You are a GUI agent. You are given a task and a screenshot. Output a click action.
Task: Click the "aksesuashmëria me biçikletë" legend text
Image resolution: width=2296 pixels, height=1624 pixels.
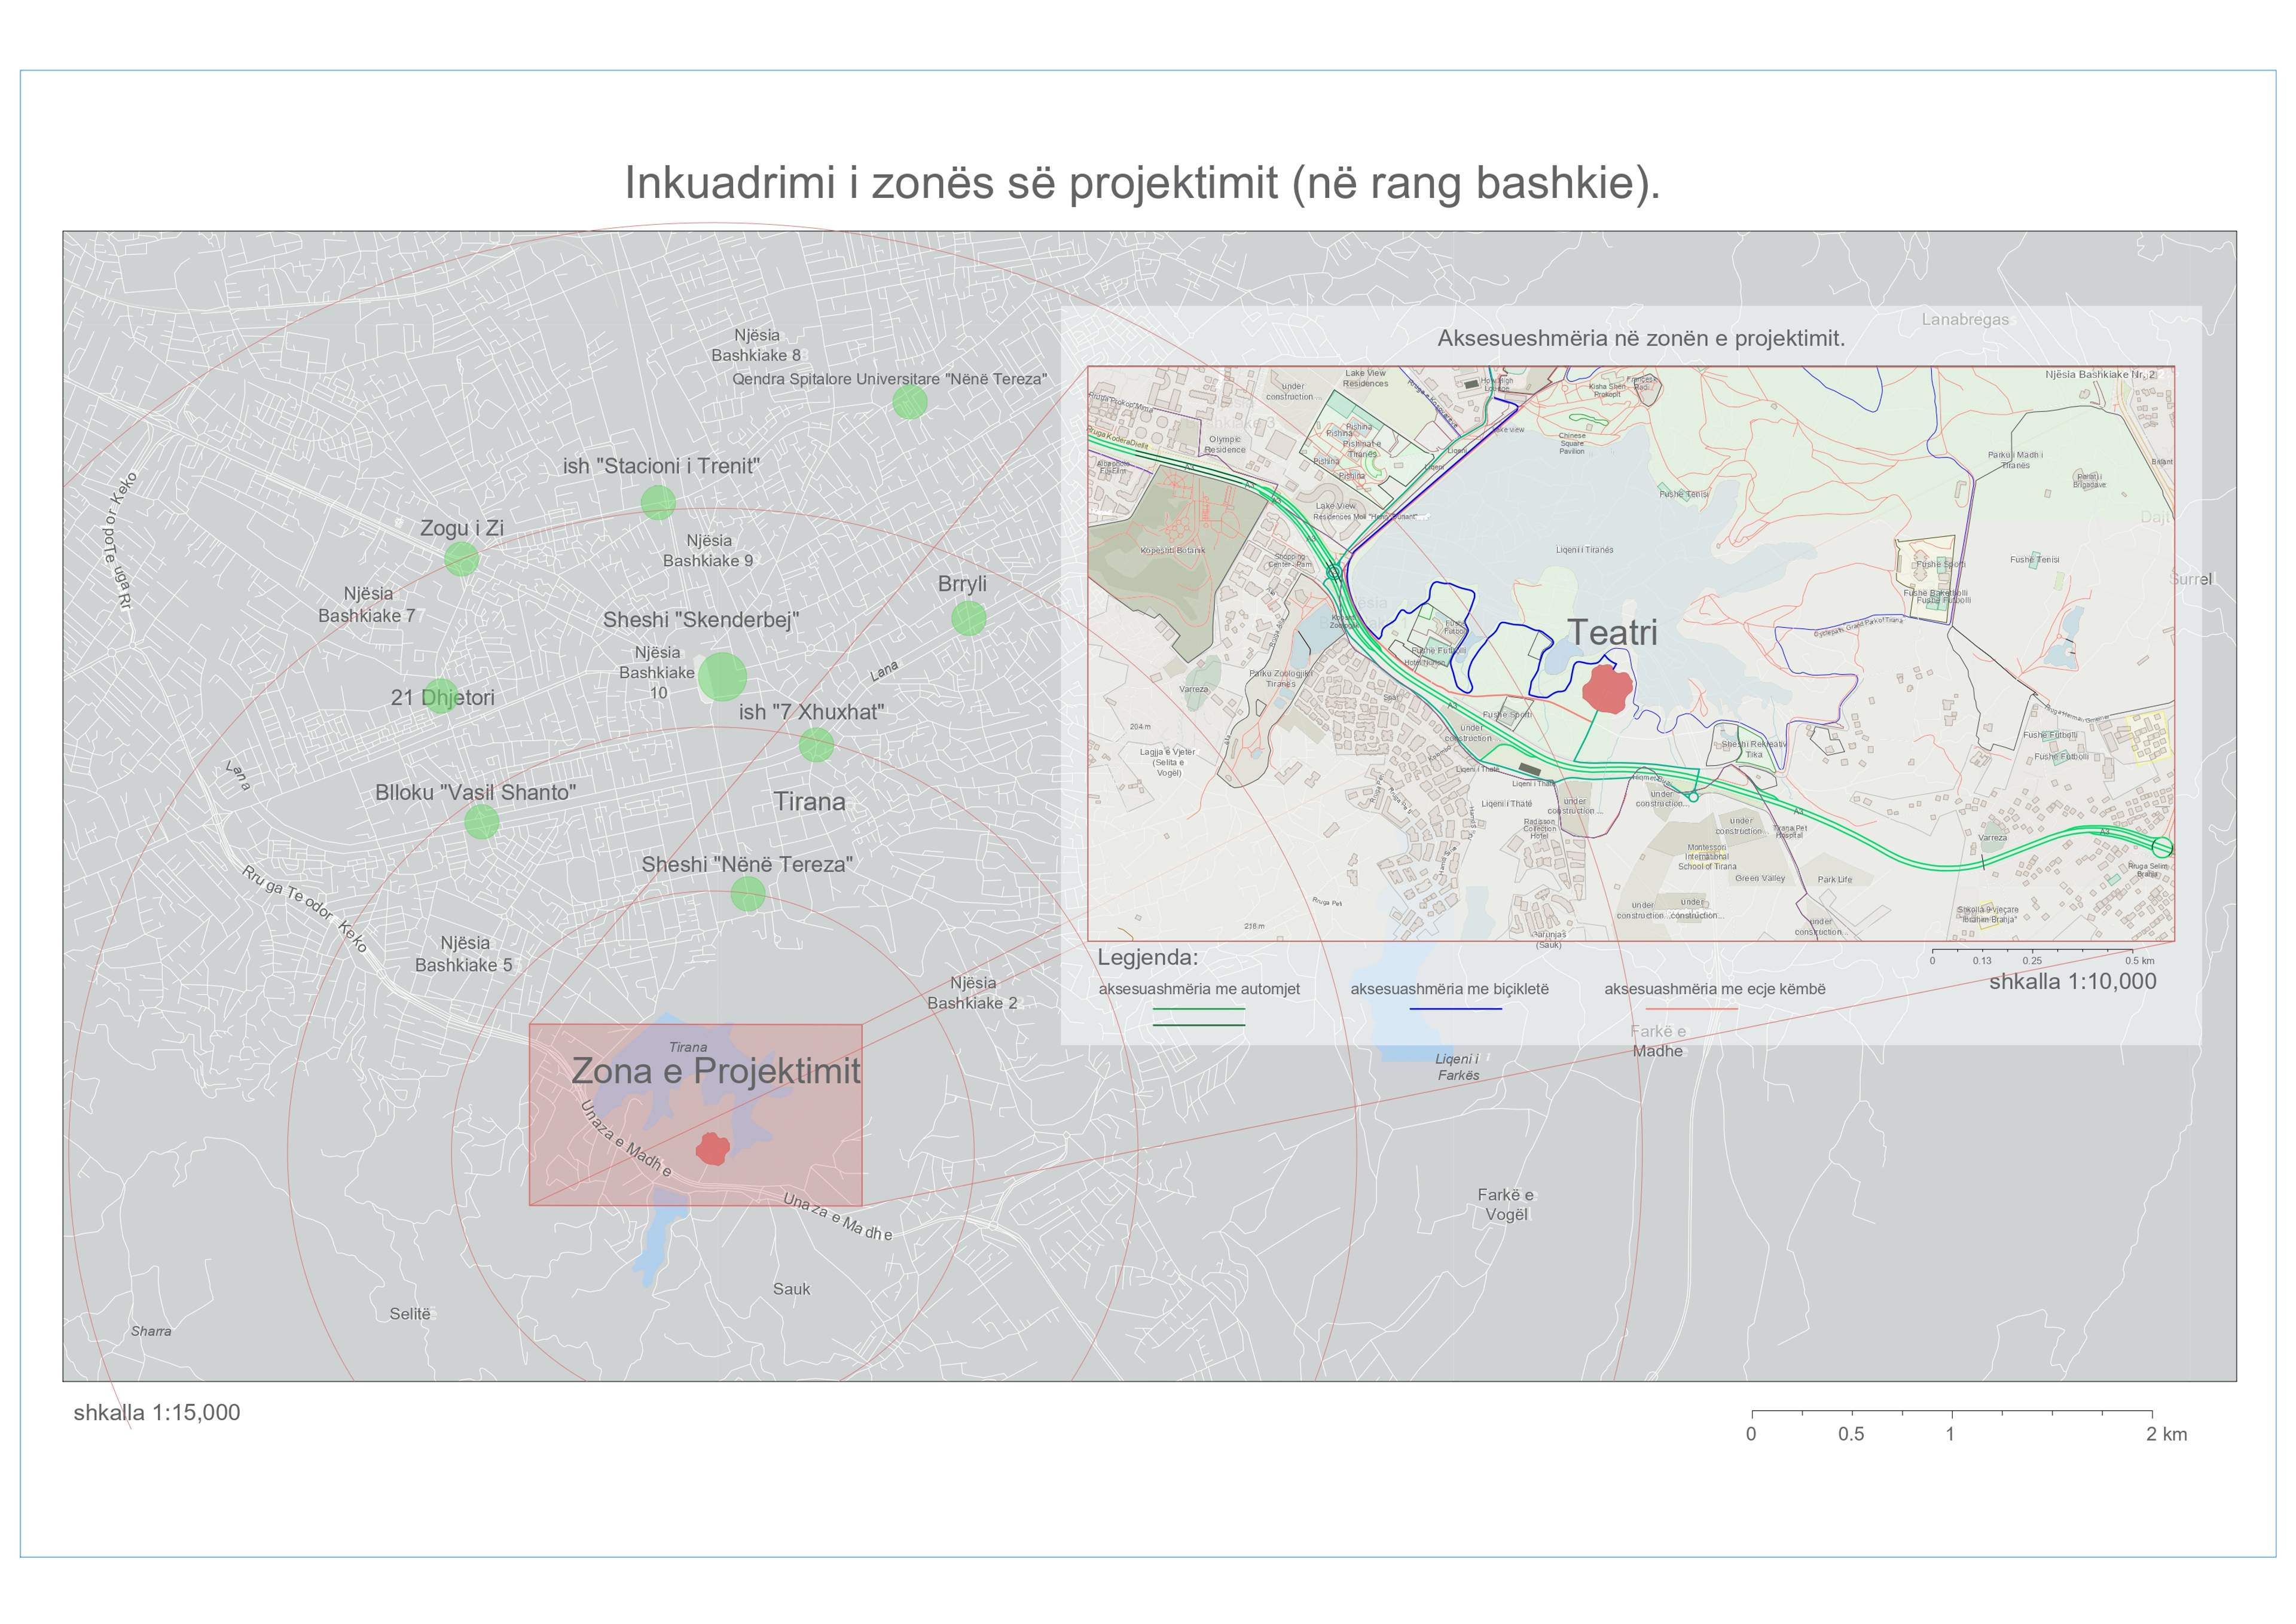point(1449,989)
